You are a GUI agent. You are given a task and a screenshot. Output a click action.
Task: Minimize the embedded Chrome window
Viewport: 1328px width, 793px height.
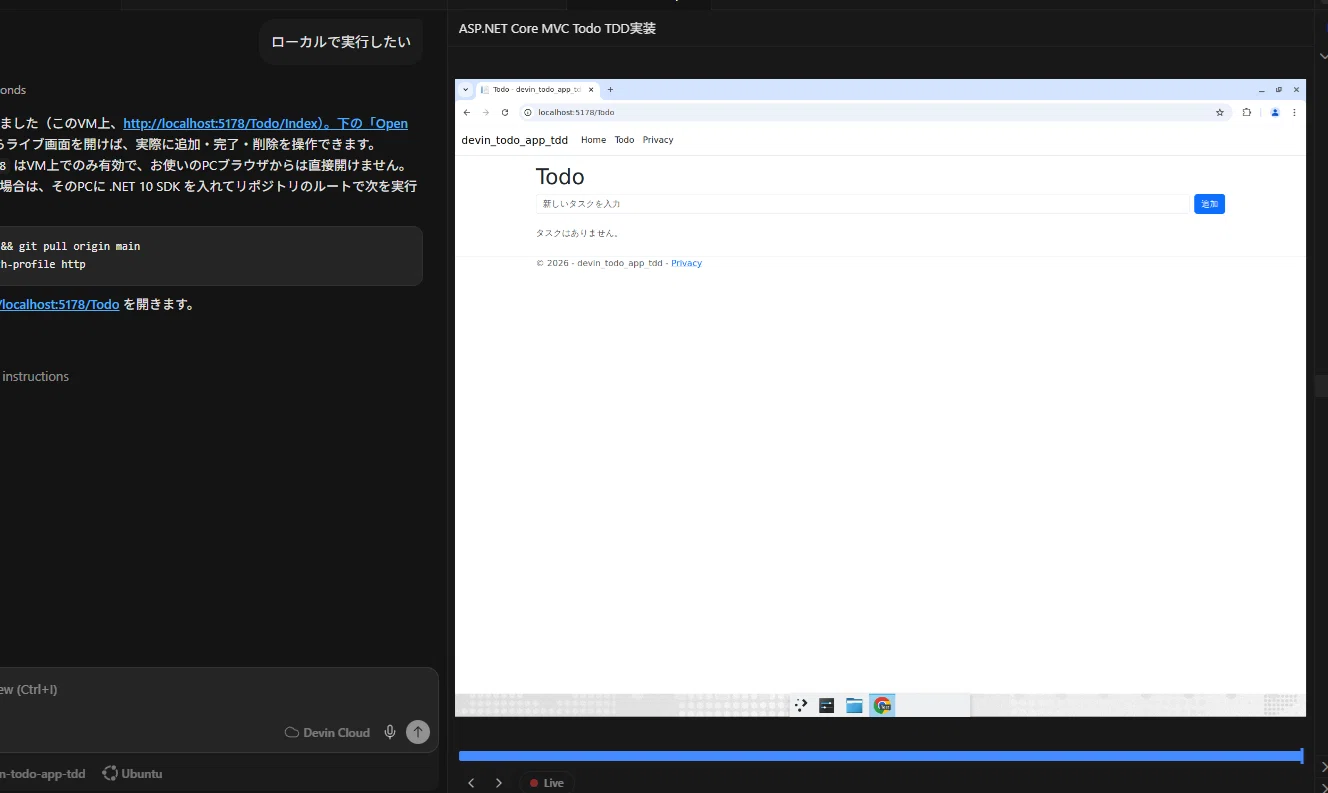(x=1261, y=90)
